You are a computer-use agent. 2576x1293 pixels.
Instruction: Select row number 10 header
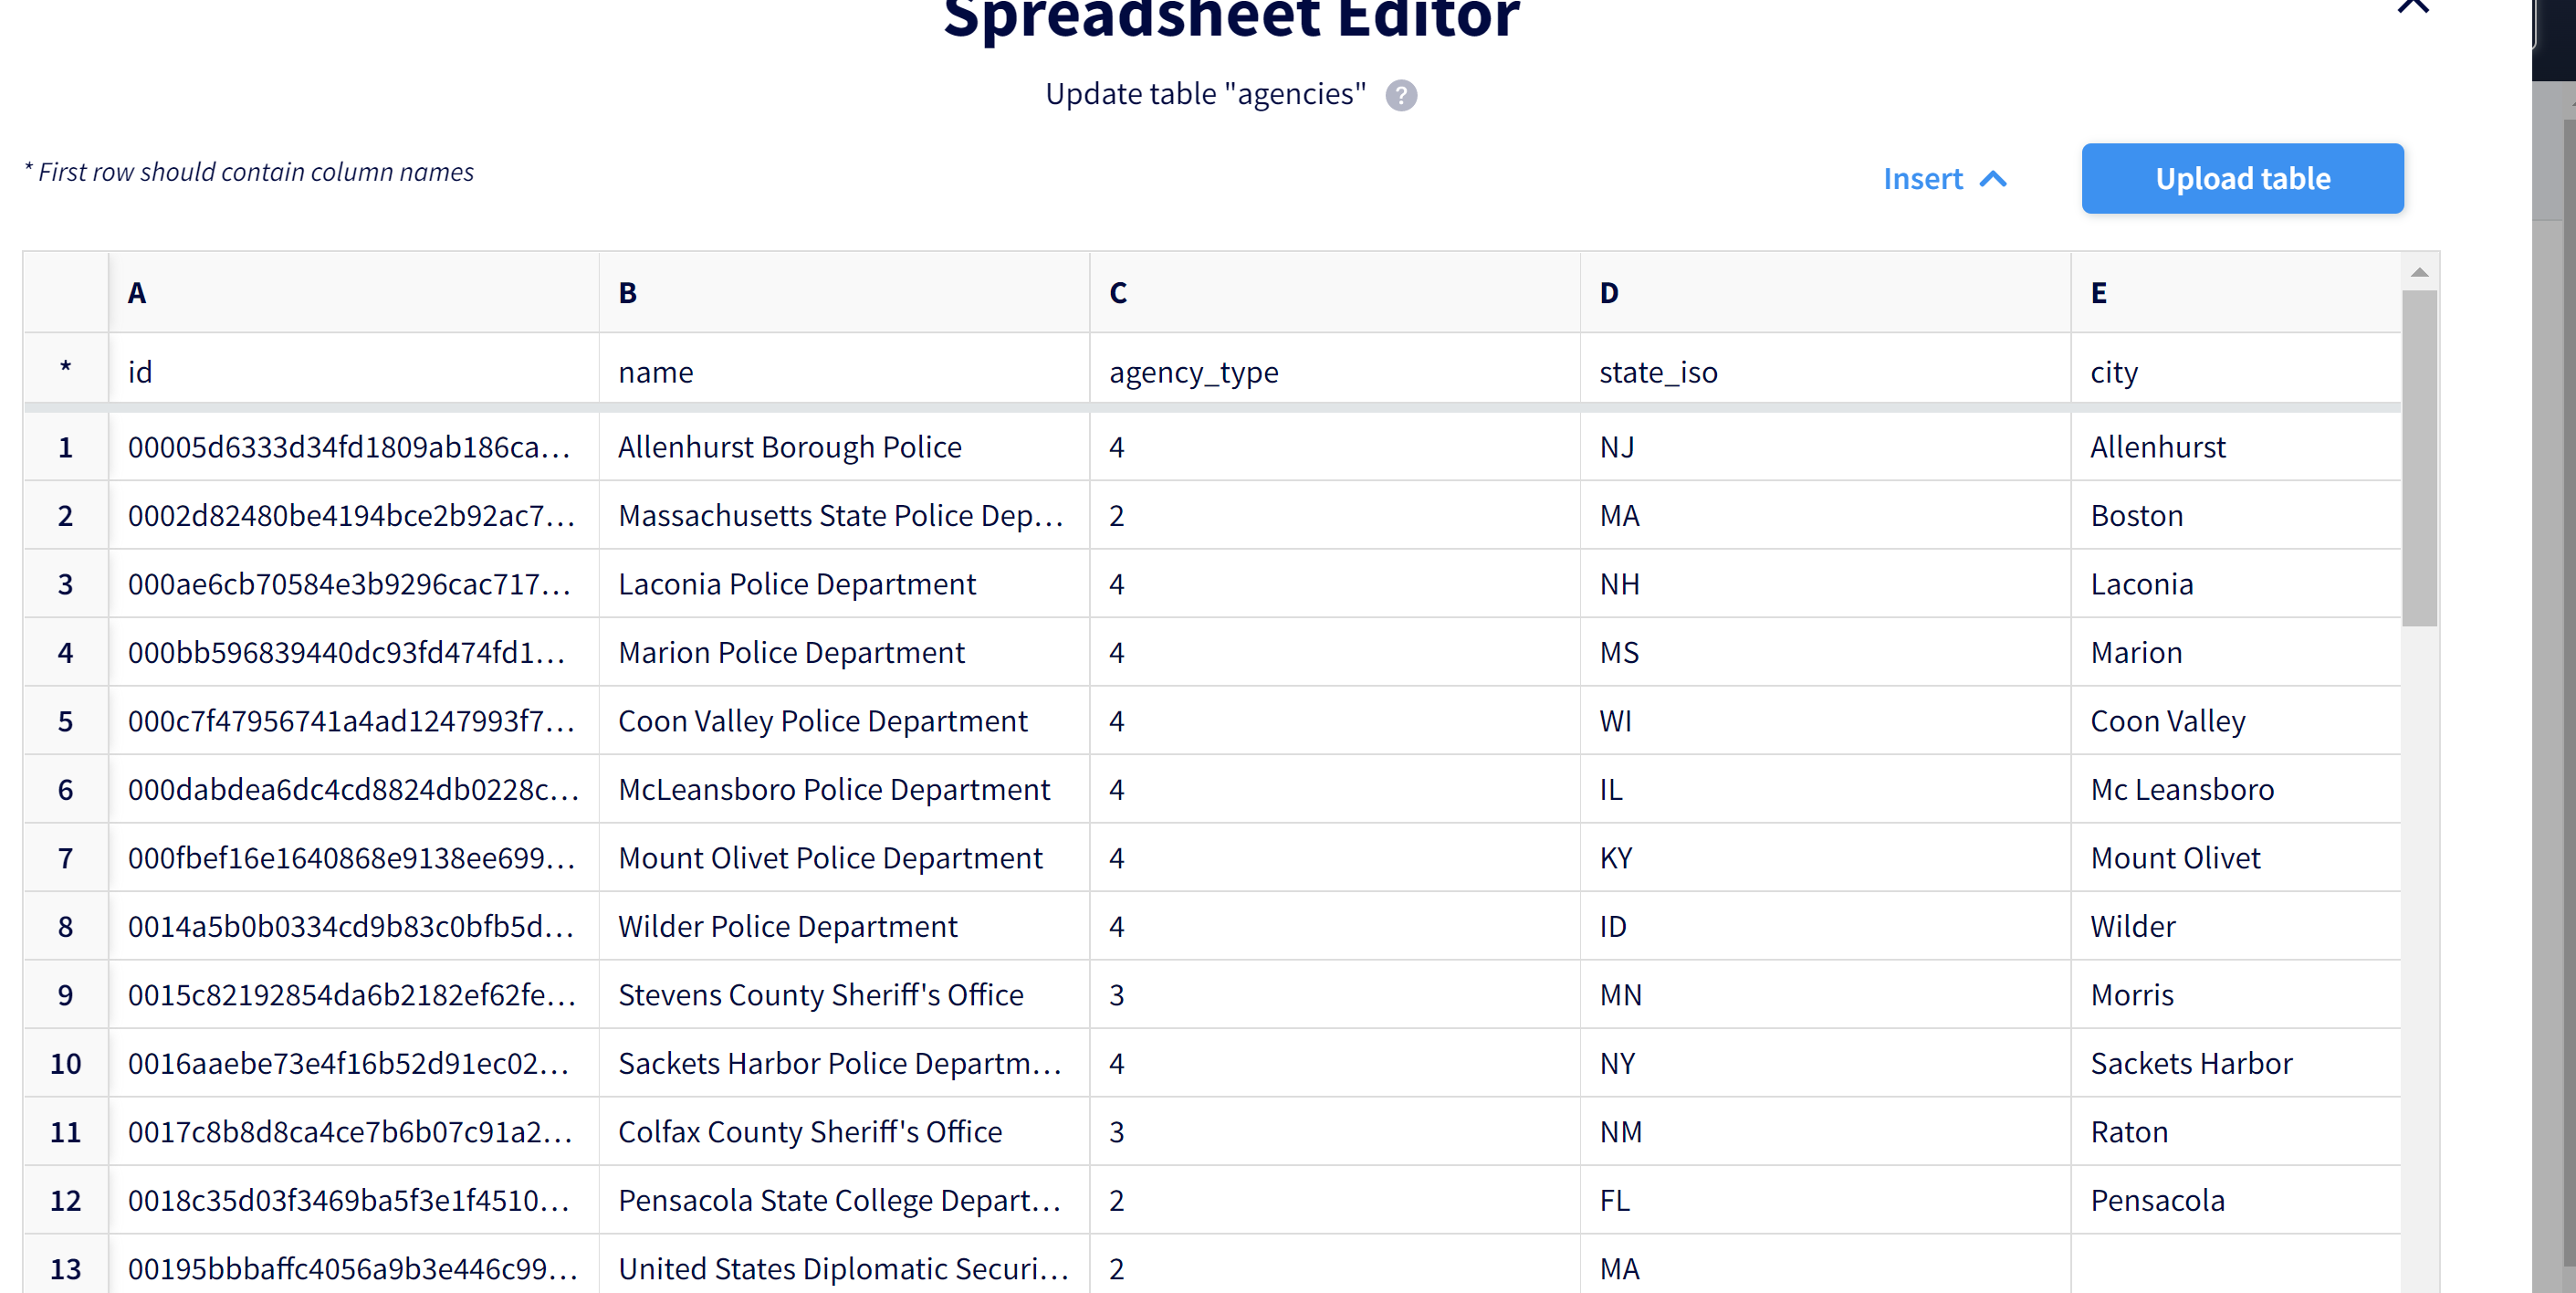tap(66, 1063)
